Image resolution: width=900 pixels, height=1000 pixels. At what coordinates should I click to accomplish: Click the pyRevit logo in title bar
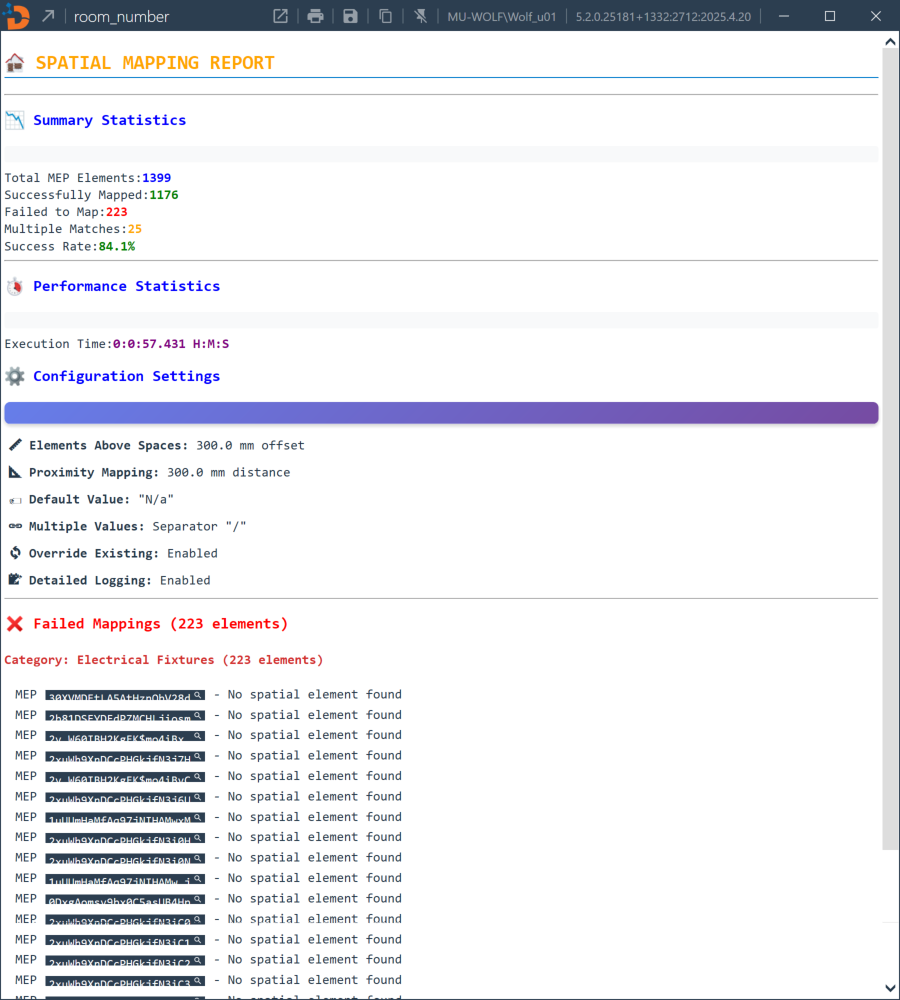pos(16,16)
